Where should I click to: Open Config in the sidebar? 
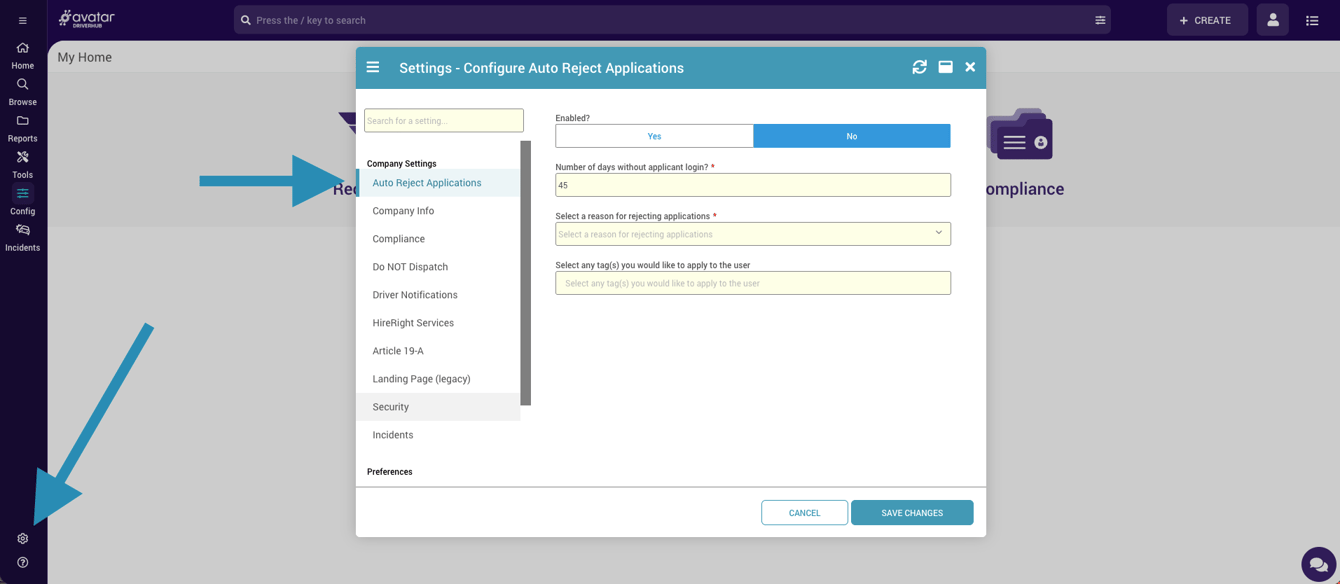tap(22, 201)
